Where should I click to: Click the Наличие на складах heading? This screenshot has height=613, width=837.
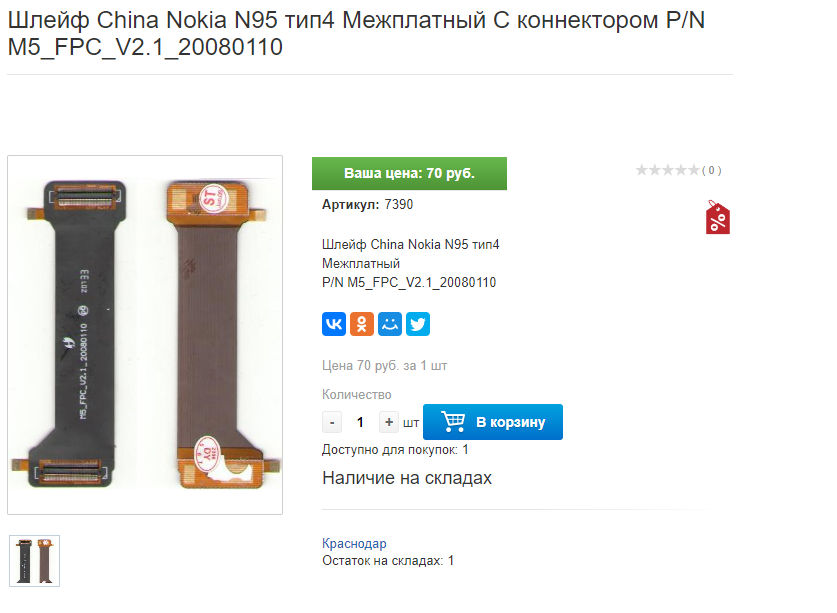[x=407, y=478]
